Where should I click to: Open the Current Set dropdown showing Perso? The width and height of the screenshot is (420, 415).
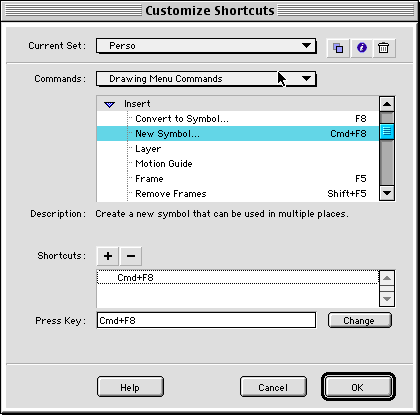point(206,46)
